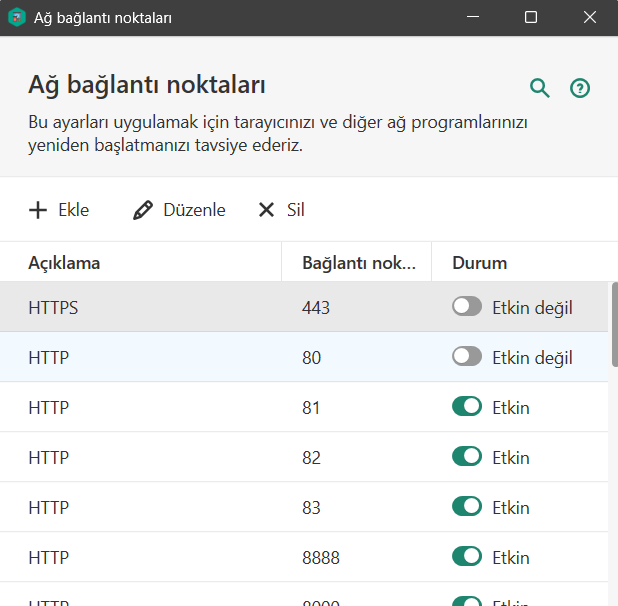
Task: Click the pencil icon for Düzenle
Action: coord(143,210)
